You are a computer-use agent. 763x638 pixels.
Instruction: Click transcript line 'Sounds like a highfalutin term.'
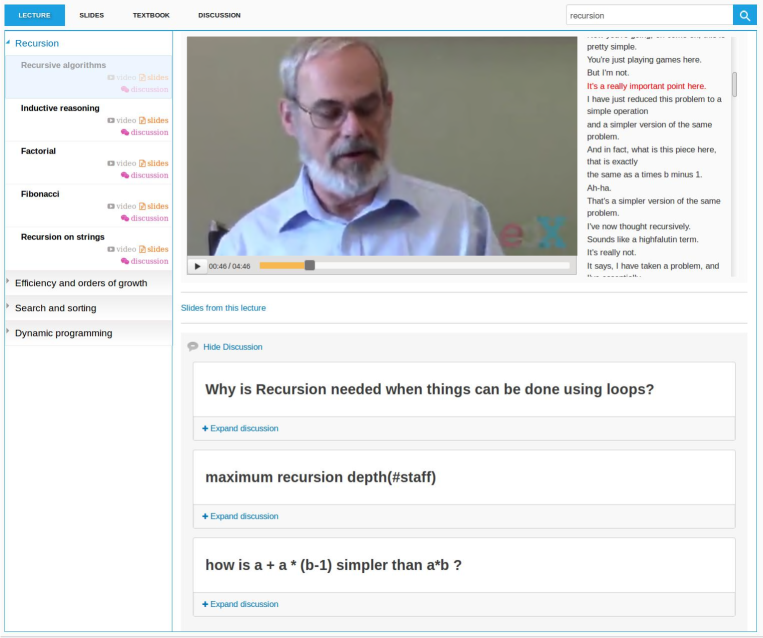[642, 239]
